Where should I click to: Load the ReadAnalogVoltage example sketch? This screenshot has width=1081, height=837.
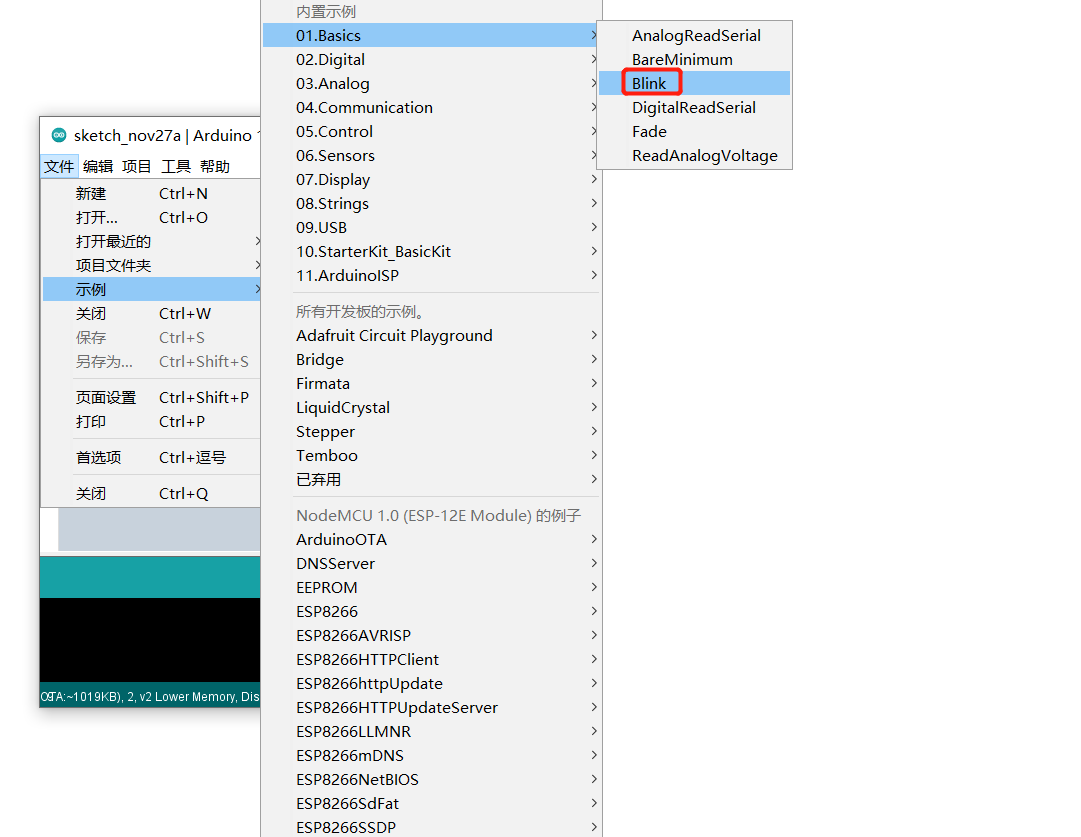click(x=694, y=156)
